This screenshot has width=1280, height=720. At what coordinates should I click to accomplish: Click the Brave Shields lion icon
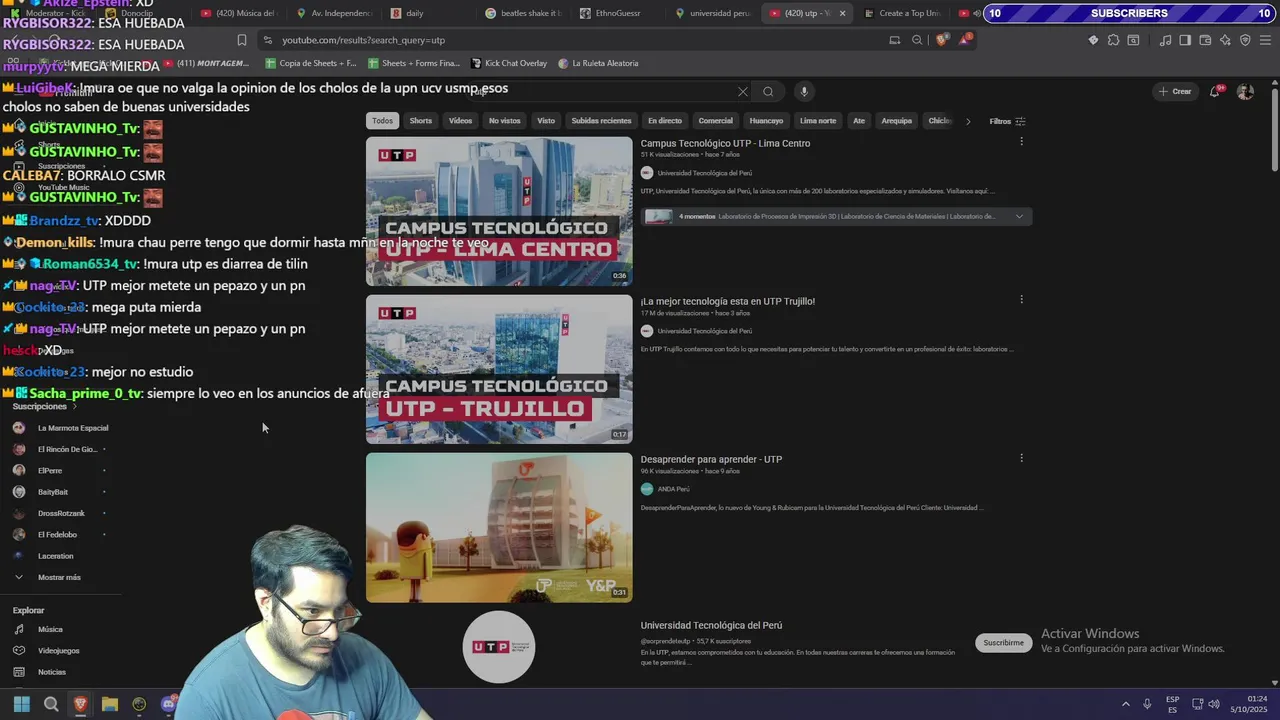942,40
